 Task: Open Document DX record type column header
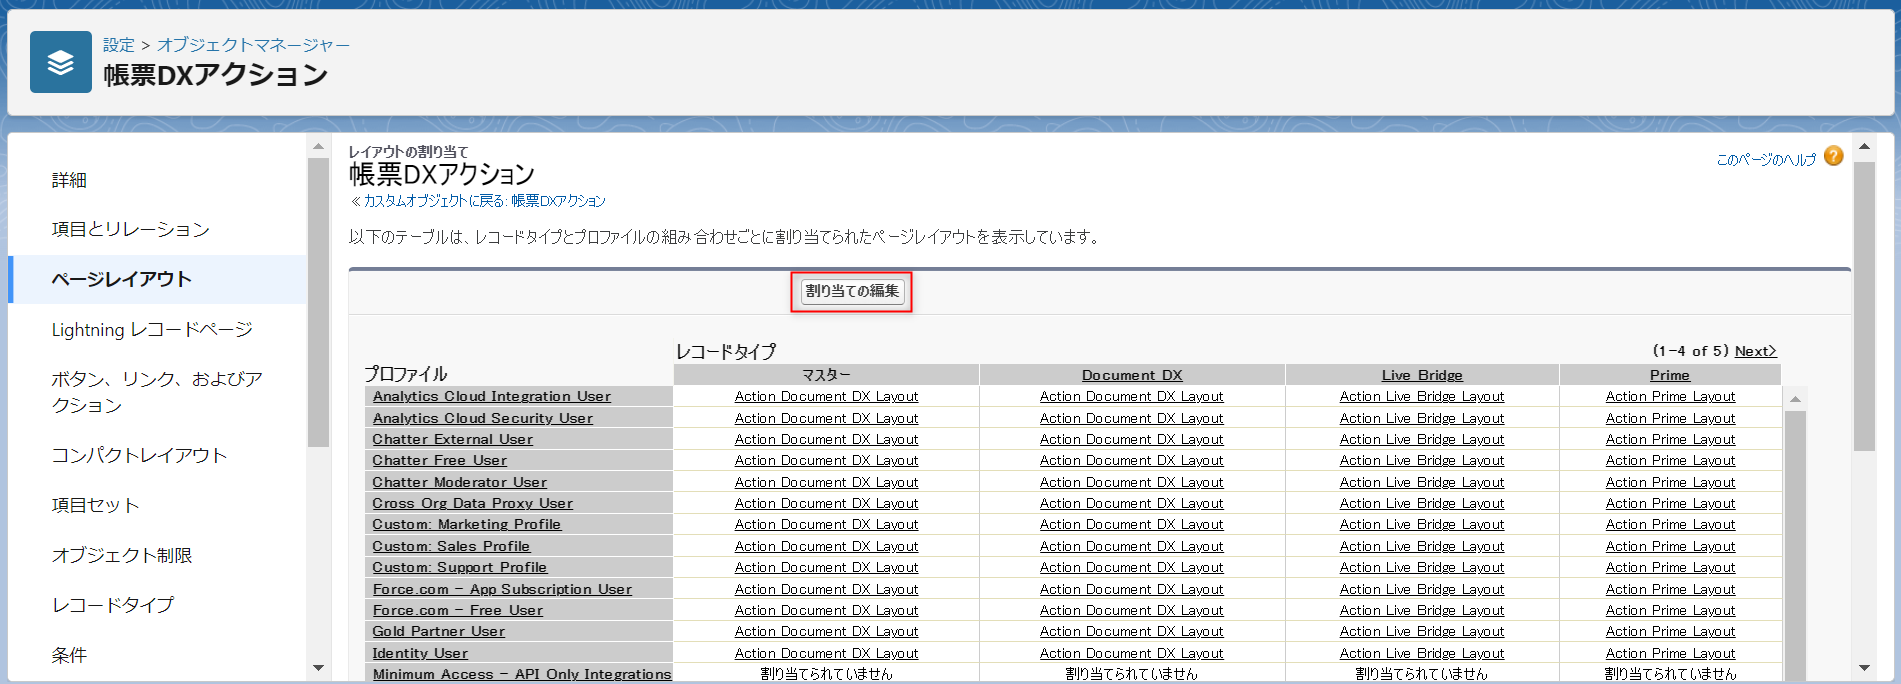1131,375
